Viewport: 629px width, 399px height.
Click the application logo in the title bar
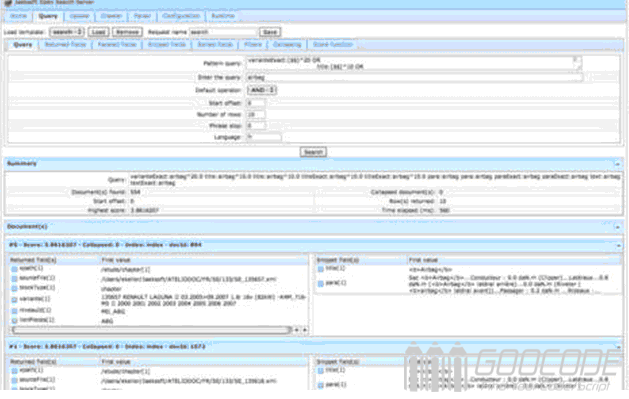8,3
